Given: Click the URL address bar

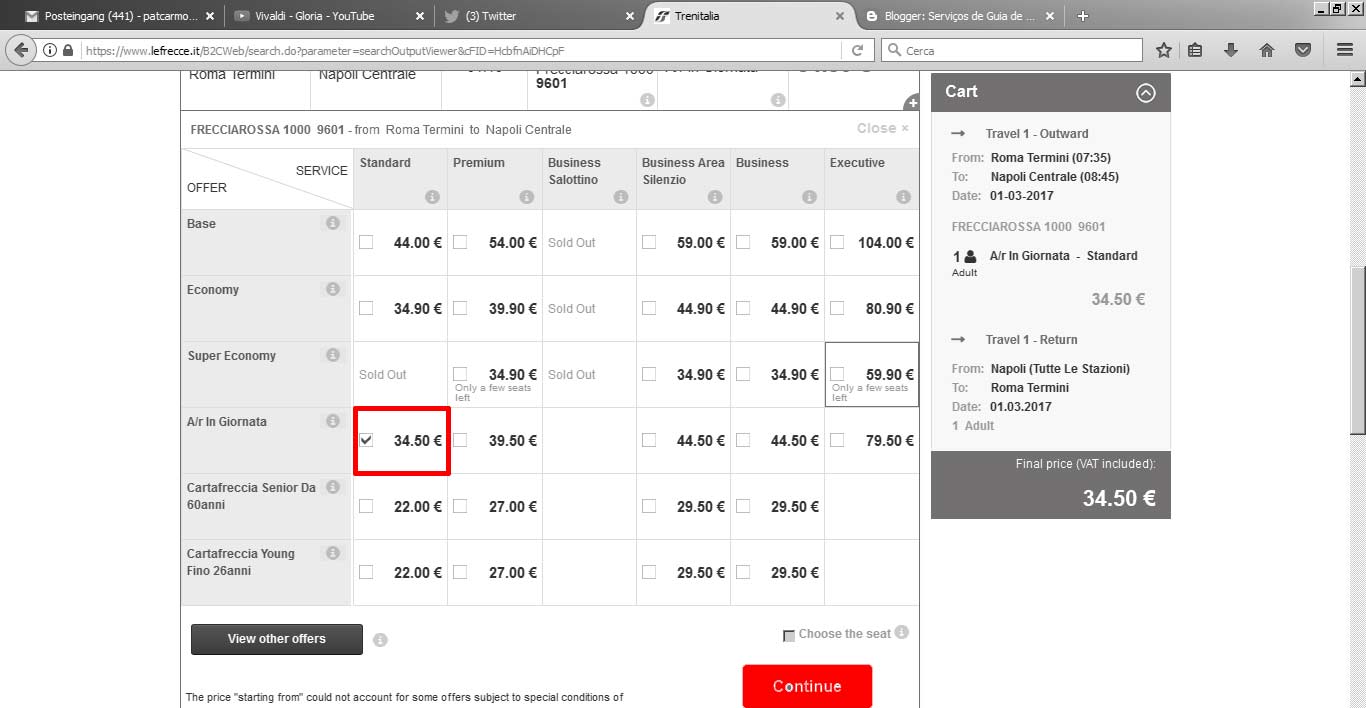Looking at the screenshot, I should click(x=455, y=50).
